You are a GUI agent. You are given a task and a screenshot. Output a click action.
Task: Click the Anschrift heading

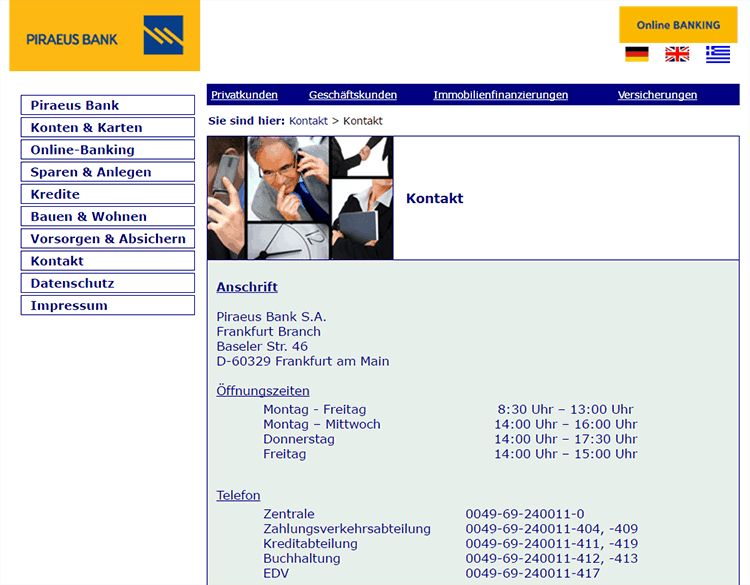[x=247, y=287]
